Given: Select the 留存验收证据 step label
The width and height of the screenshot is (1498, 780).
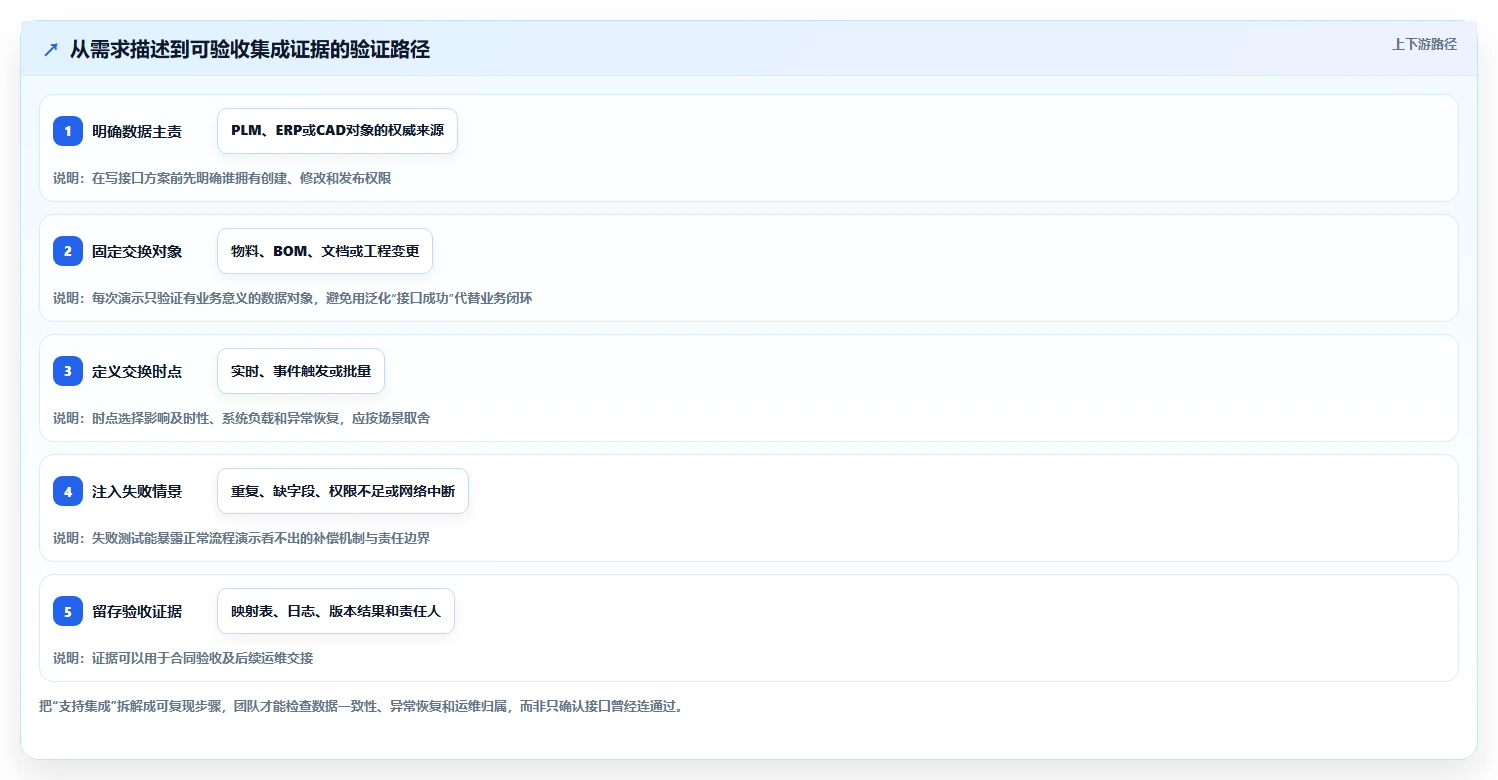Looking at the screenshot, I should pos(137,611).
